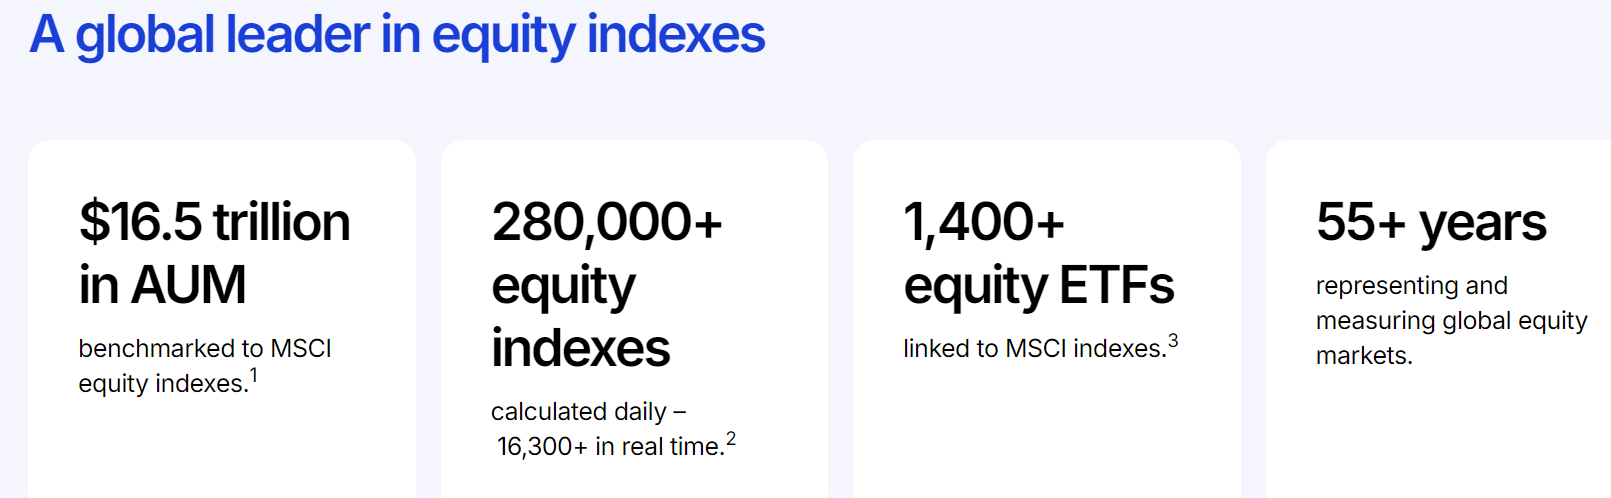Select "benchmarked to MSCI" description text
This screenshot has width=1611, height=498.
(205, 348)
